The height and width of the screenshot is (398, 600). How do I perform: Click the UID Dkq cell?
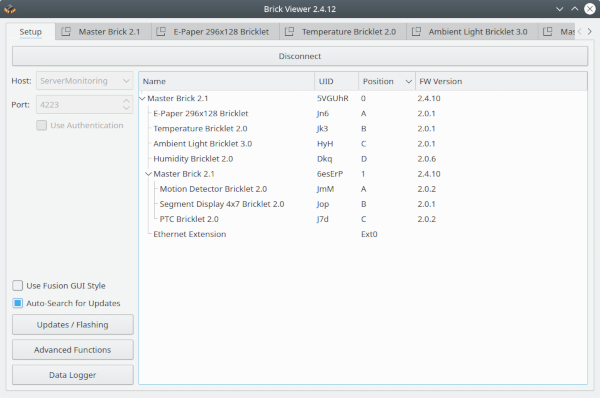[324, 159]
